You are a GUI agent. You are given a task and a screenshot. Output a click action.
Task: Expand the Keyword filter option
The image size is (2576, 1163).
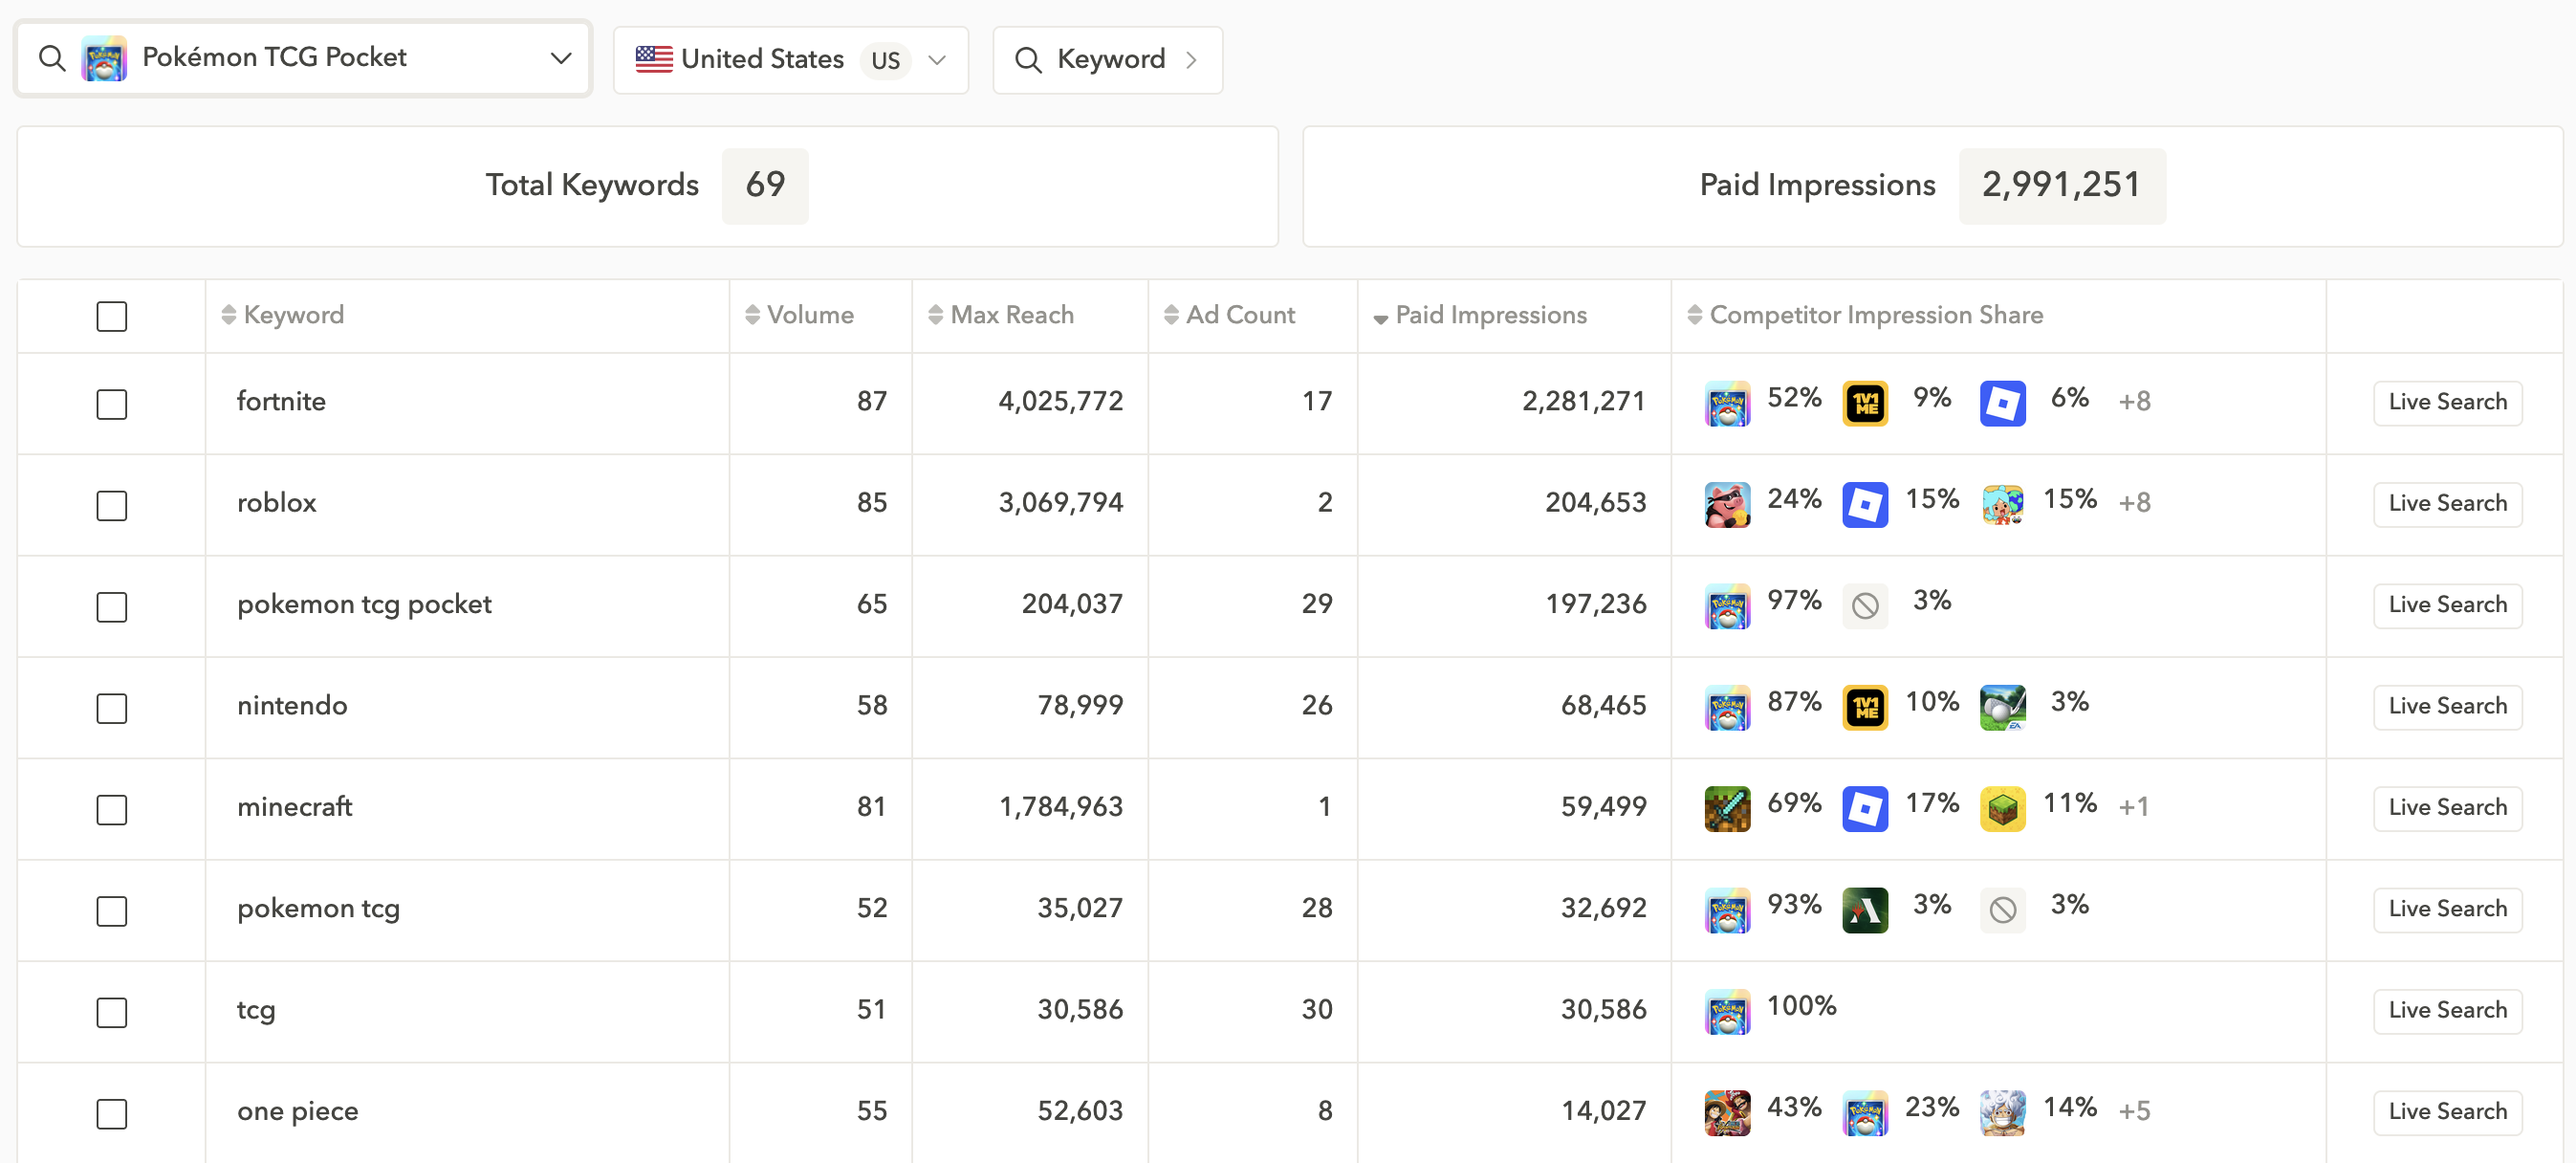[1107, 60]
